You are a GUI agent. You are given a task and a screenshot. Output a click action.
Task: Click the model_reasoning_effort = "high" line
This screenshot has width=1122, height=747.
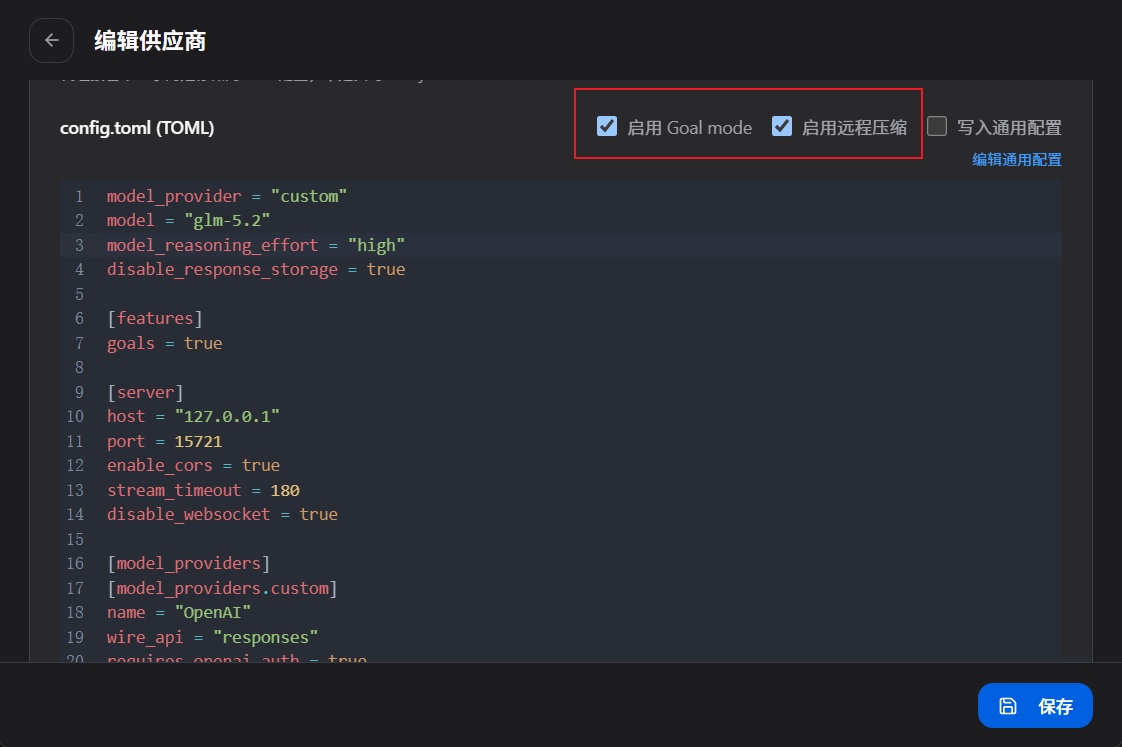click(255, 245)
